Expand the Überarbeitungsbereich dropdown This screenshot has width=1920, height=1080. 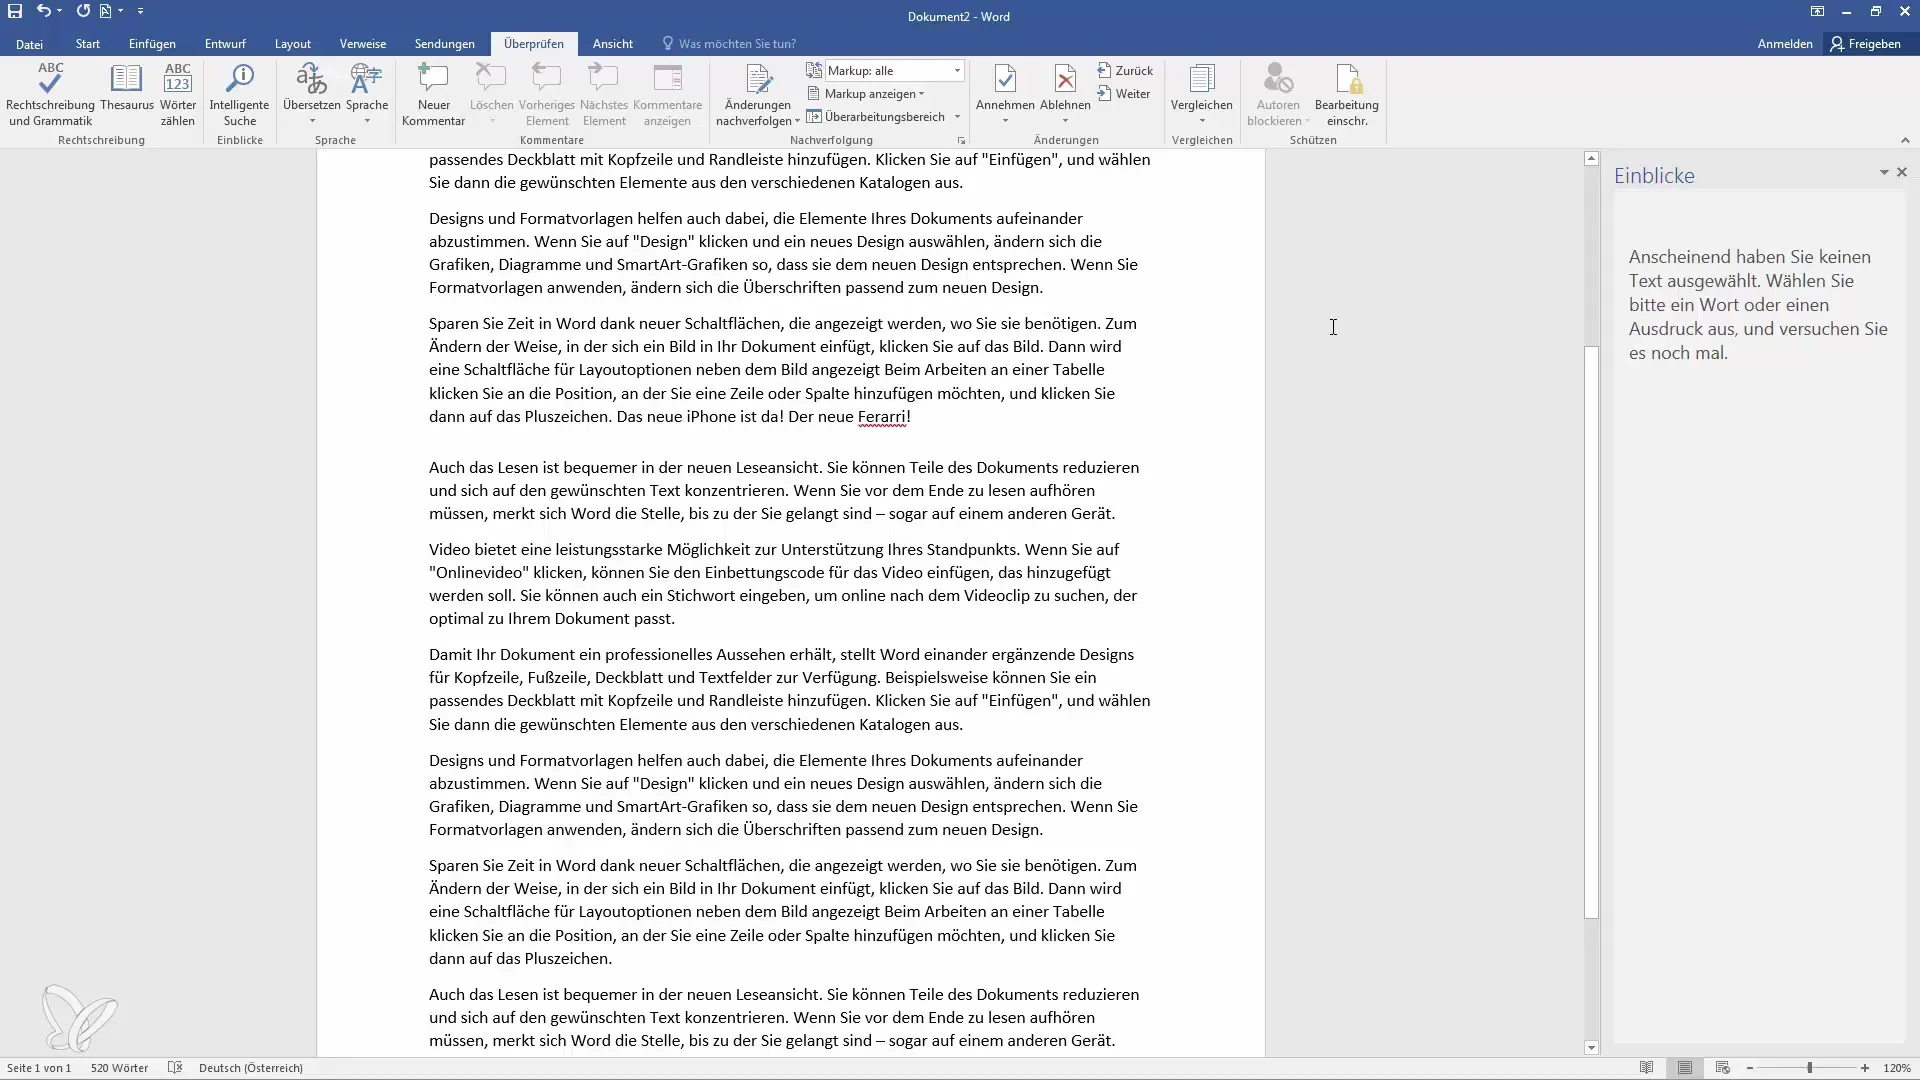pos(961,117)
